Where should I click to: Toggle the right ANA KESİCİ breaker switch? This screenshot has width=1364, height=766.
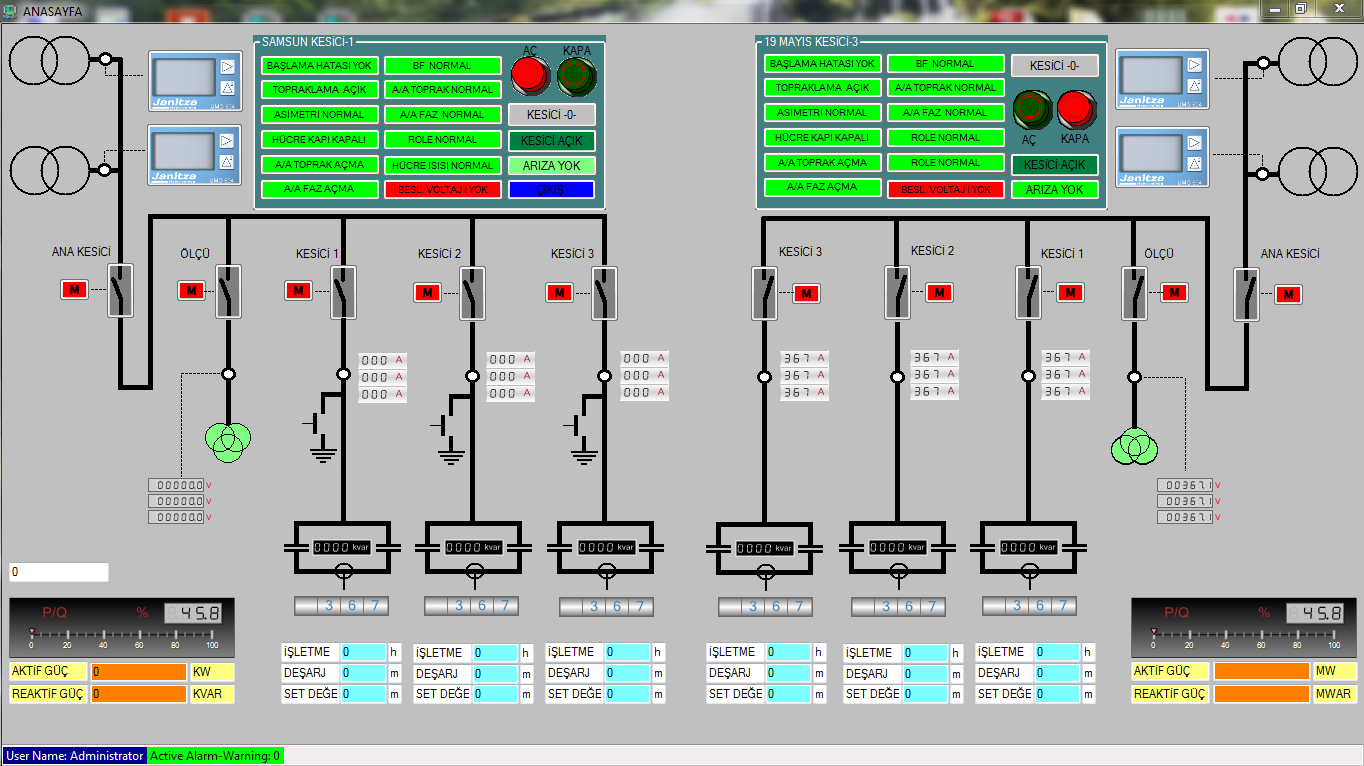point(1246,294)
